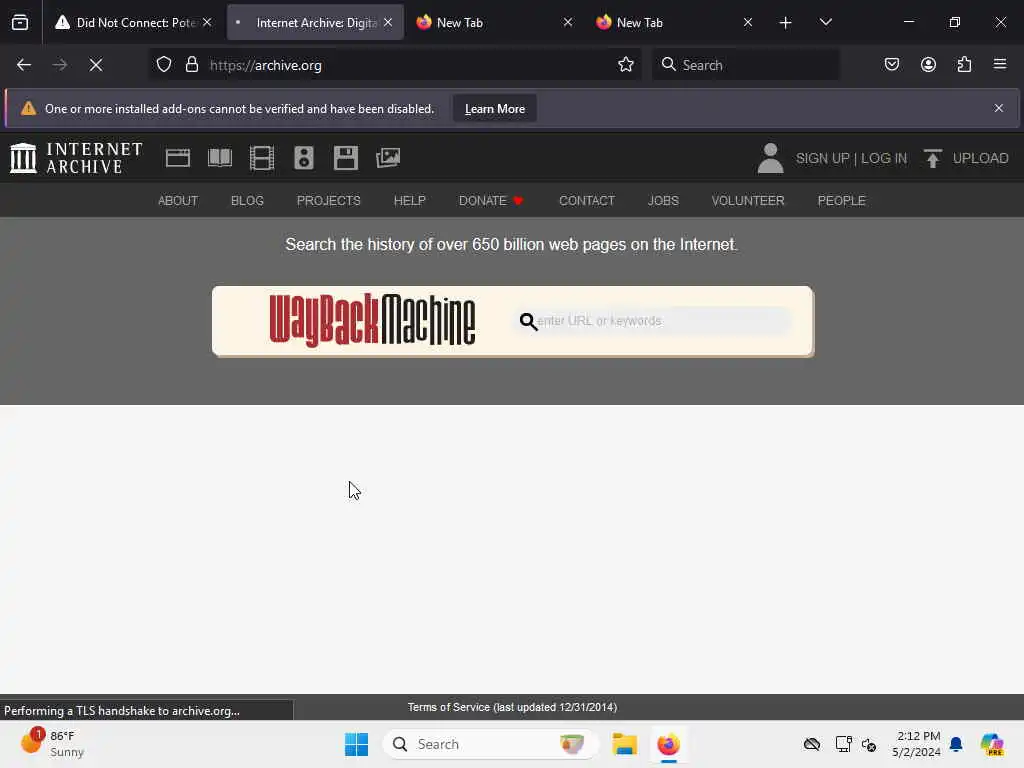This screenshot has height=768, width=1024.
Task: Click LOG IN link
Action: (x=884, y=158)
